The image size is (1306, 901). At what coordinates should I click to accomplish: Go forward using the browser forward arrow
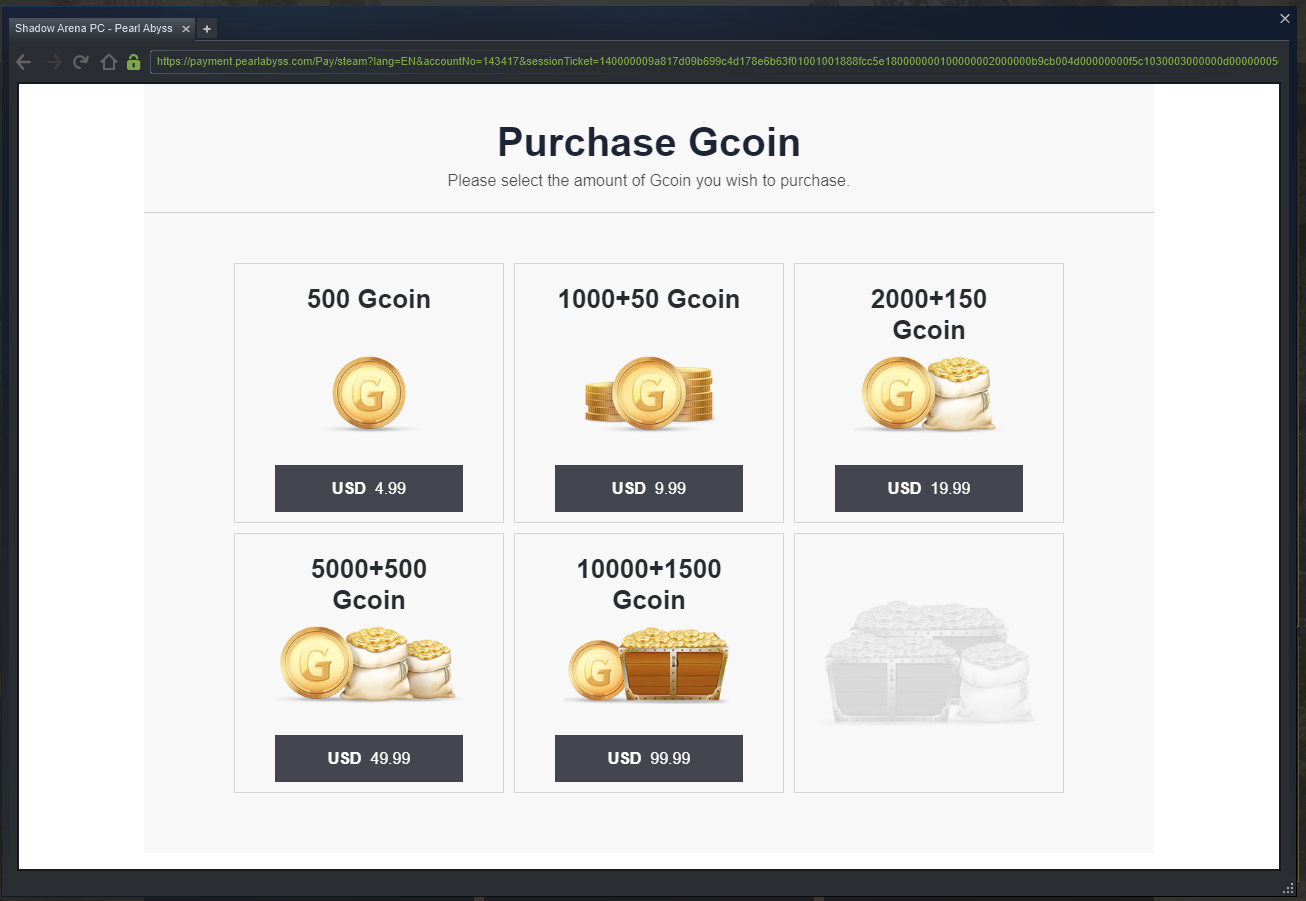click(54, 62)
